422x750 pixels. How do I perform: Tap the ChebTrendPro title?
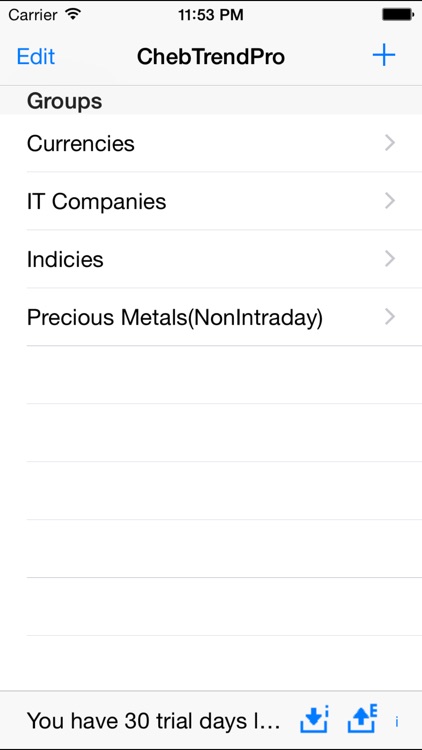(x=211, y=57)
